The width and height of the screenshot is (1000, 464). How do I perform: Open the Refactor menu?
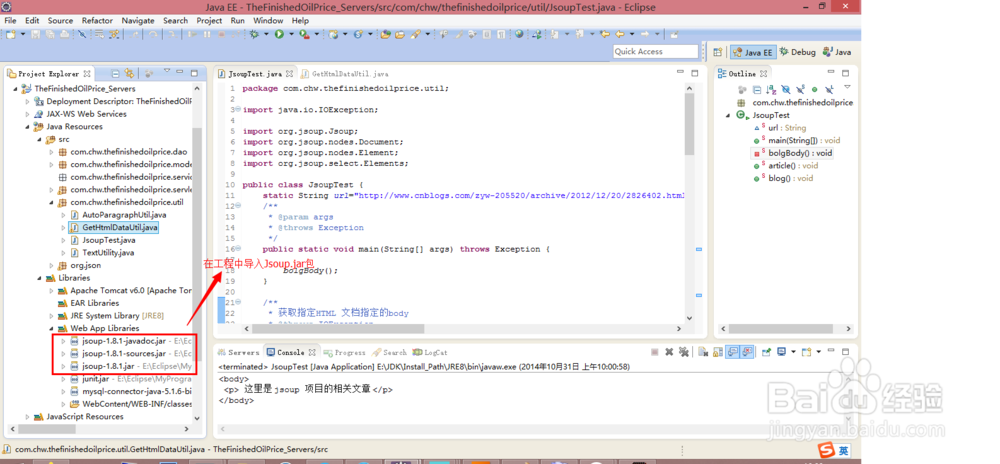(x=98, y=20)
